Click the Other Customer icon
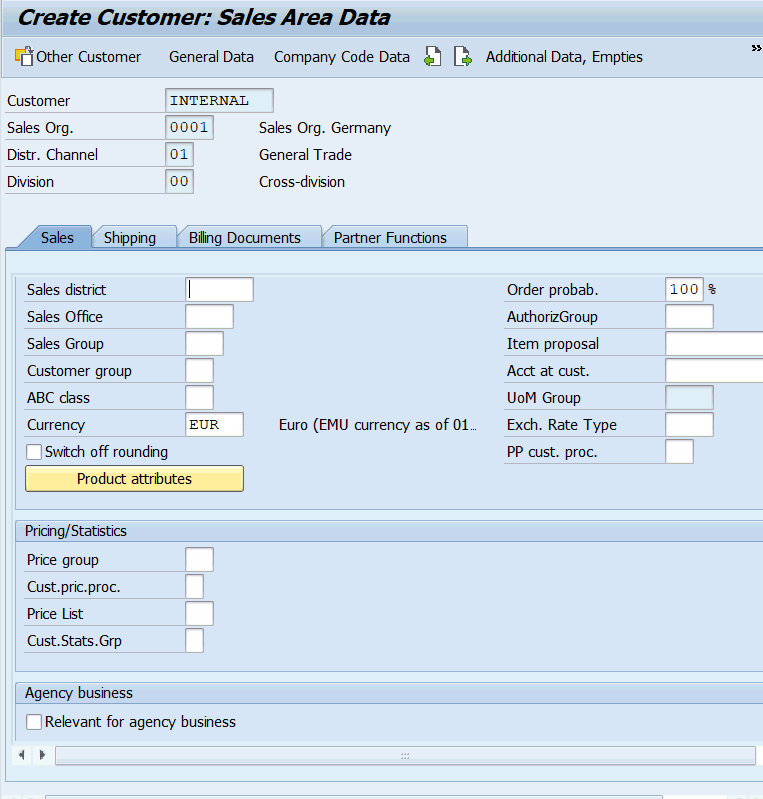Screen dimensions: 763x799 point(24,56)
